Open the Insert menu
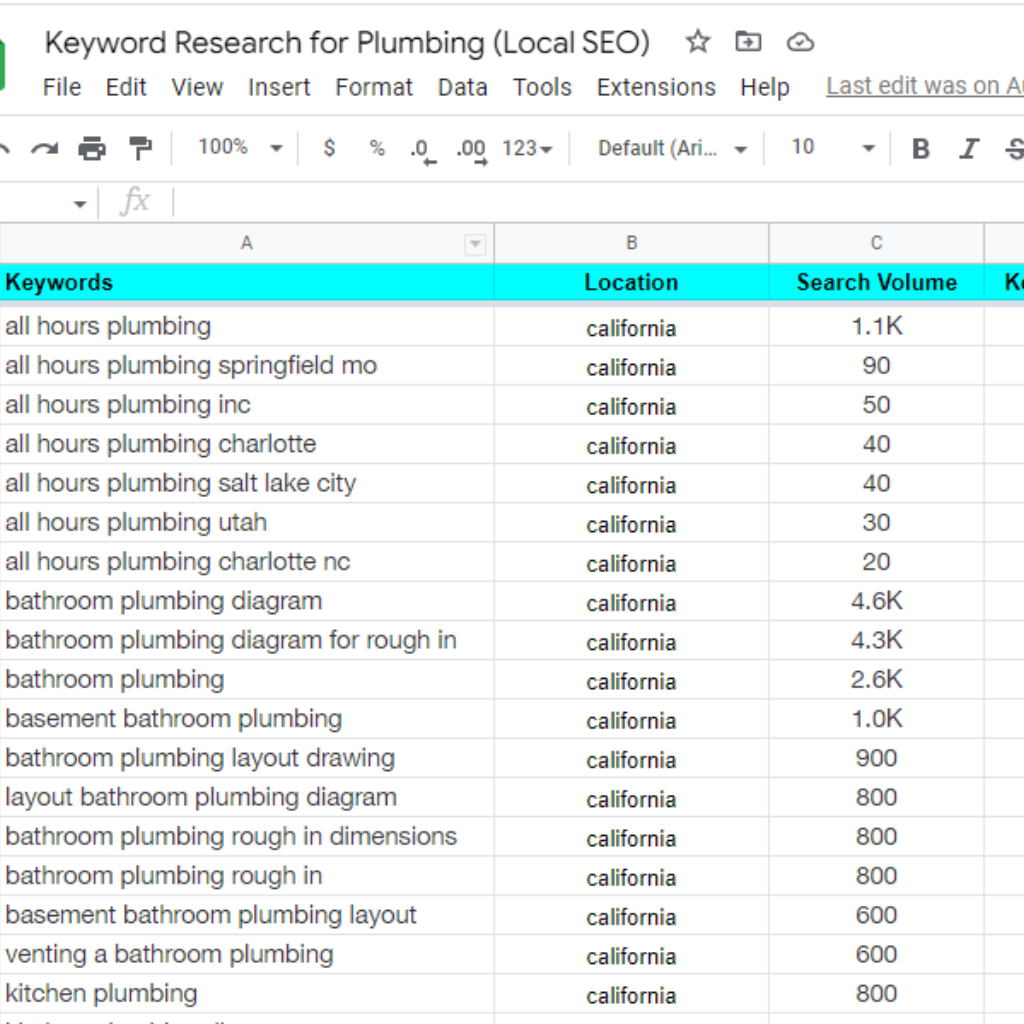The image size is (1024, 1024). (279, 87)
